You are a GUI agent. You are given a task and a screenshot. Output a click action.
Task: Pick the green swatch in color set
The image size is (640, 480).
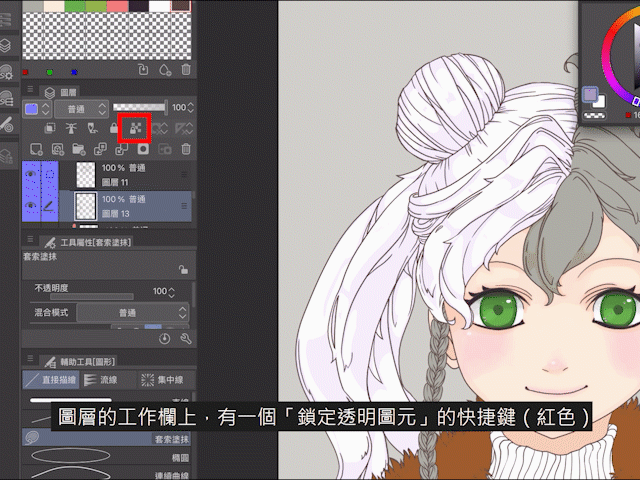click(x=75, y=6)
